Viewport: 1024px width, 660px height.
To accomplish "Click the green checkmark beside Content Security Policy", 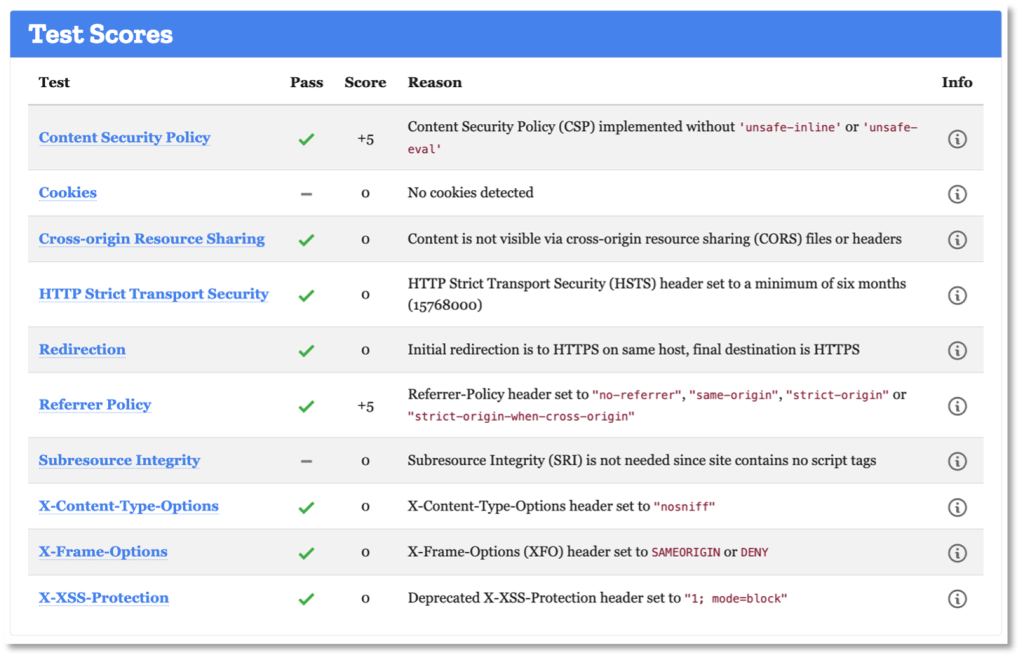I will click(306, 139).
